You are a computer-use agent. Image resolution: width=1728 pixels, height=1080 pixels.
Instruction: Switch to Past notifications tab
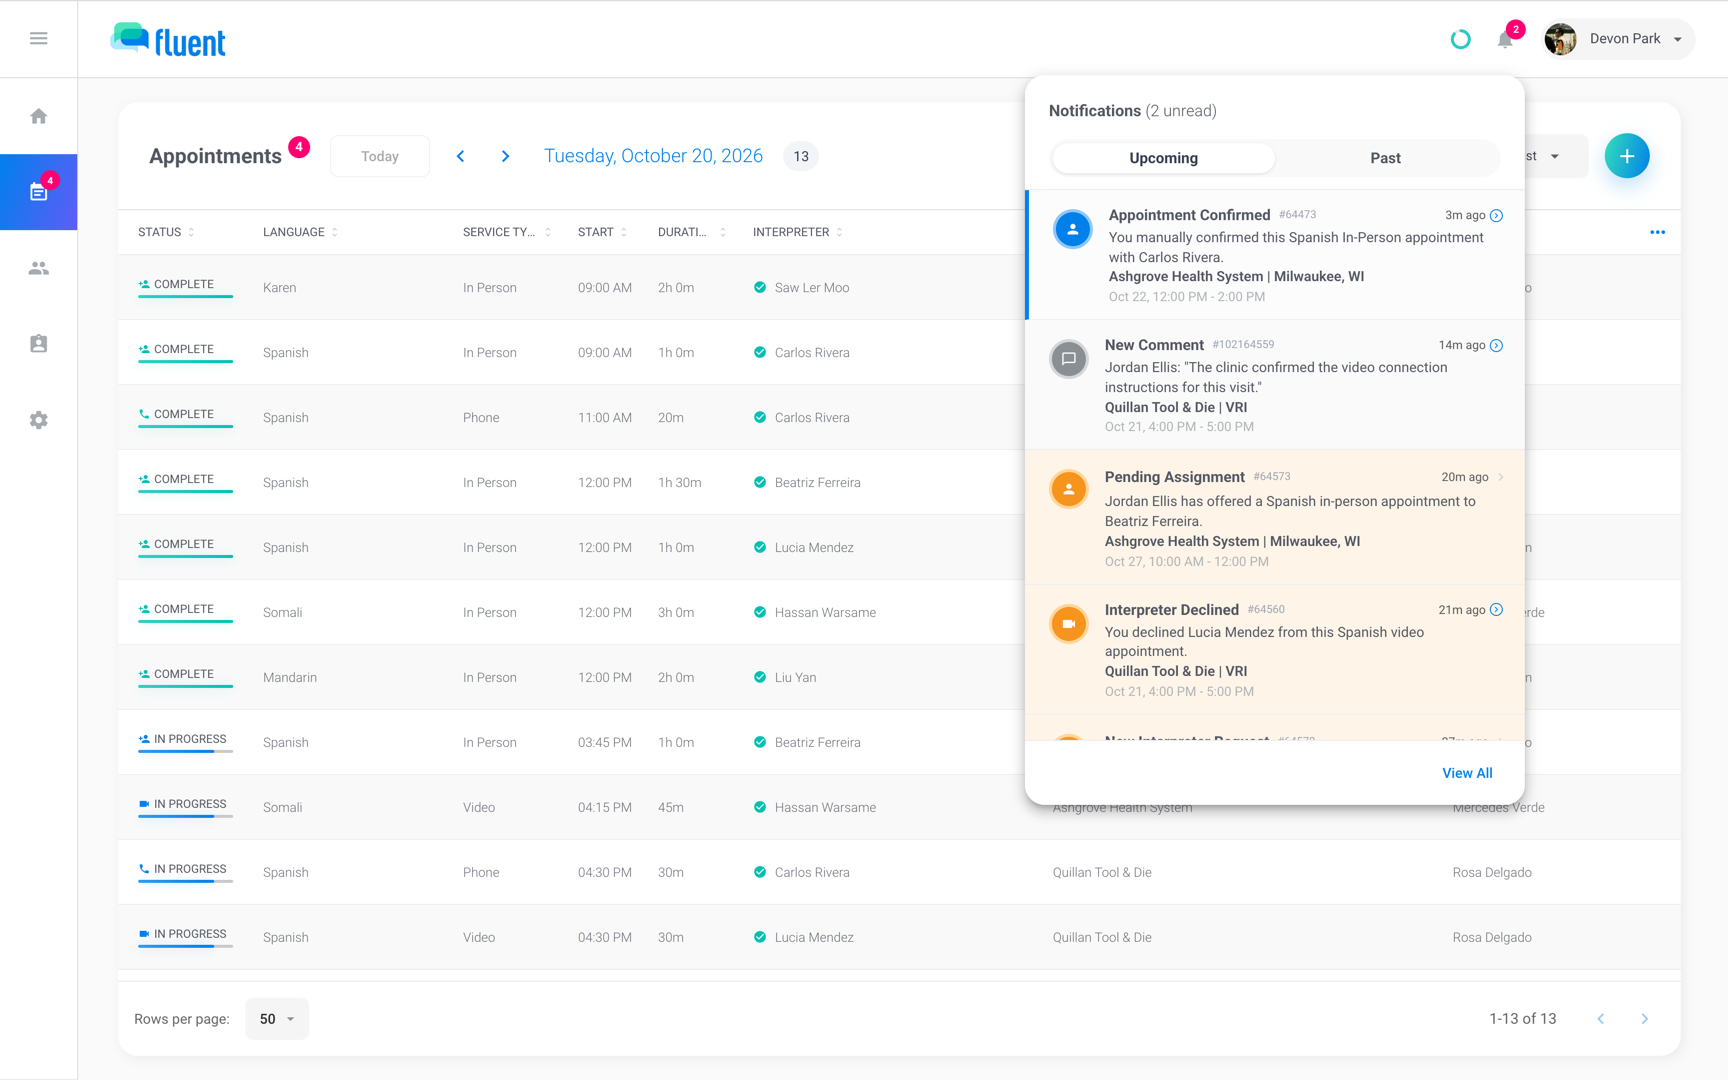pos(1386,158)
